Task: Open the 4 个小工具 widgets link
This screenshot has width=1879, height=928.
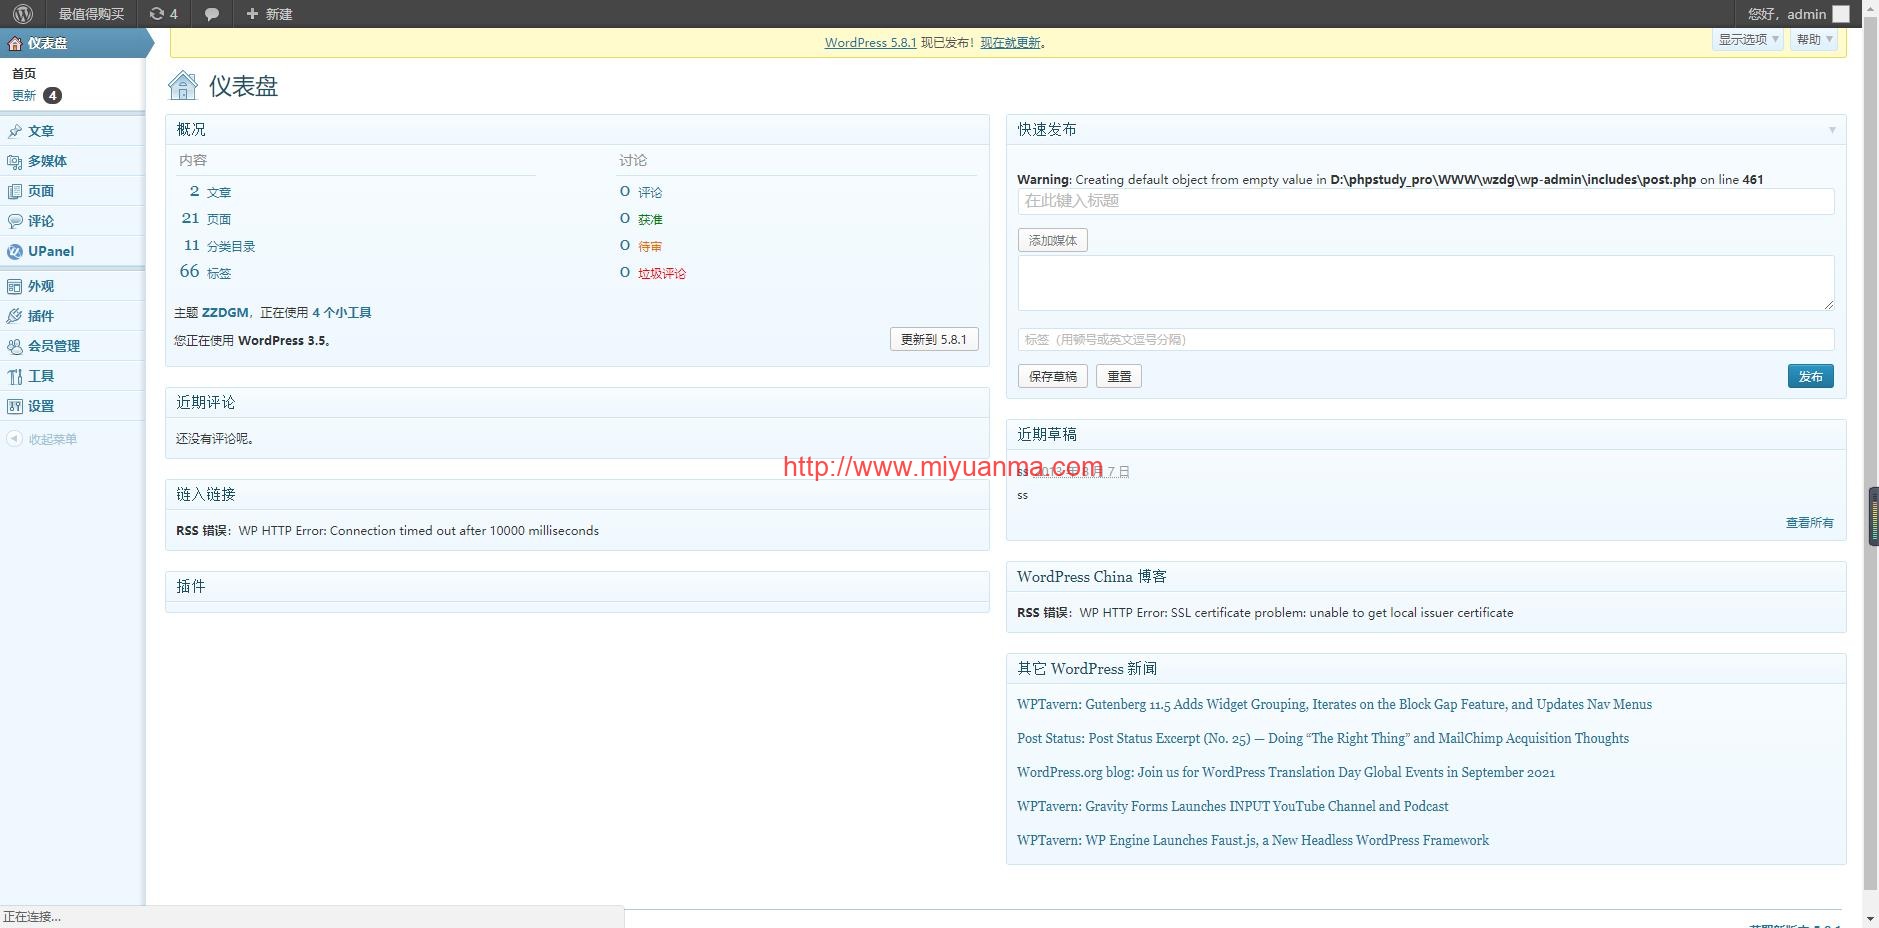Action: [342, 313]
